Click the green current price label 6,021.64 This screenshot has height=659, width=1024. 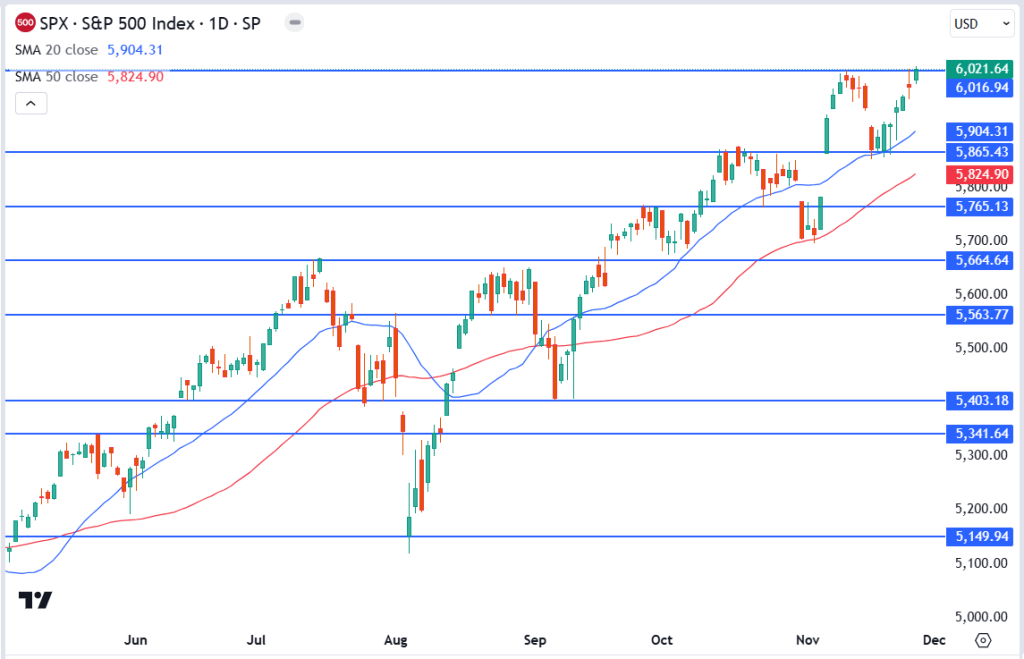point(980,69)
